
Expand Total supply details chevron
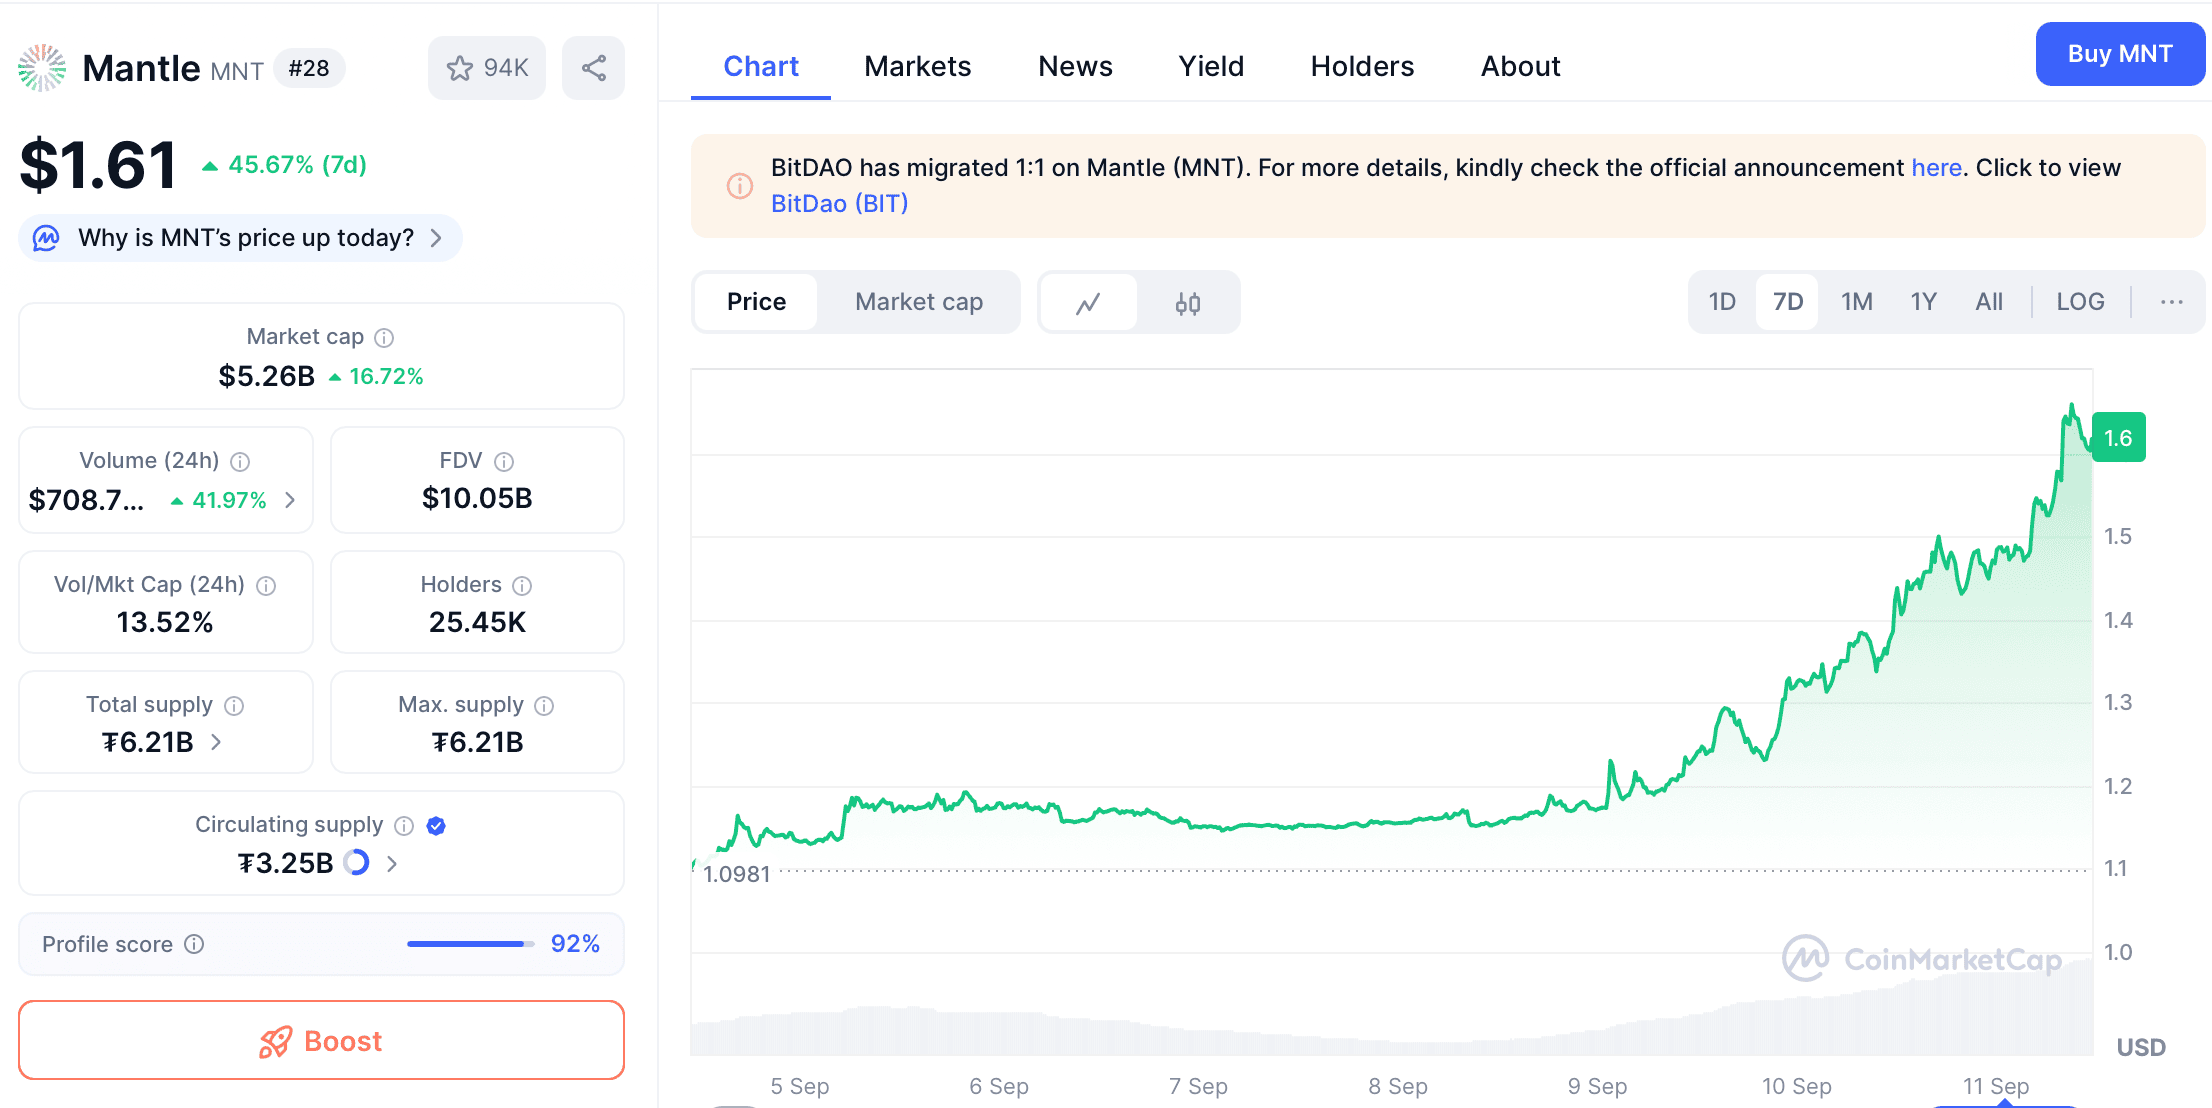click(216, 742)
